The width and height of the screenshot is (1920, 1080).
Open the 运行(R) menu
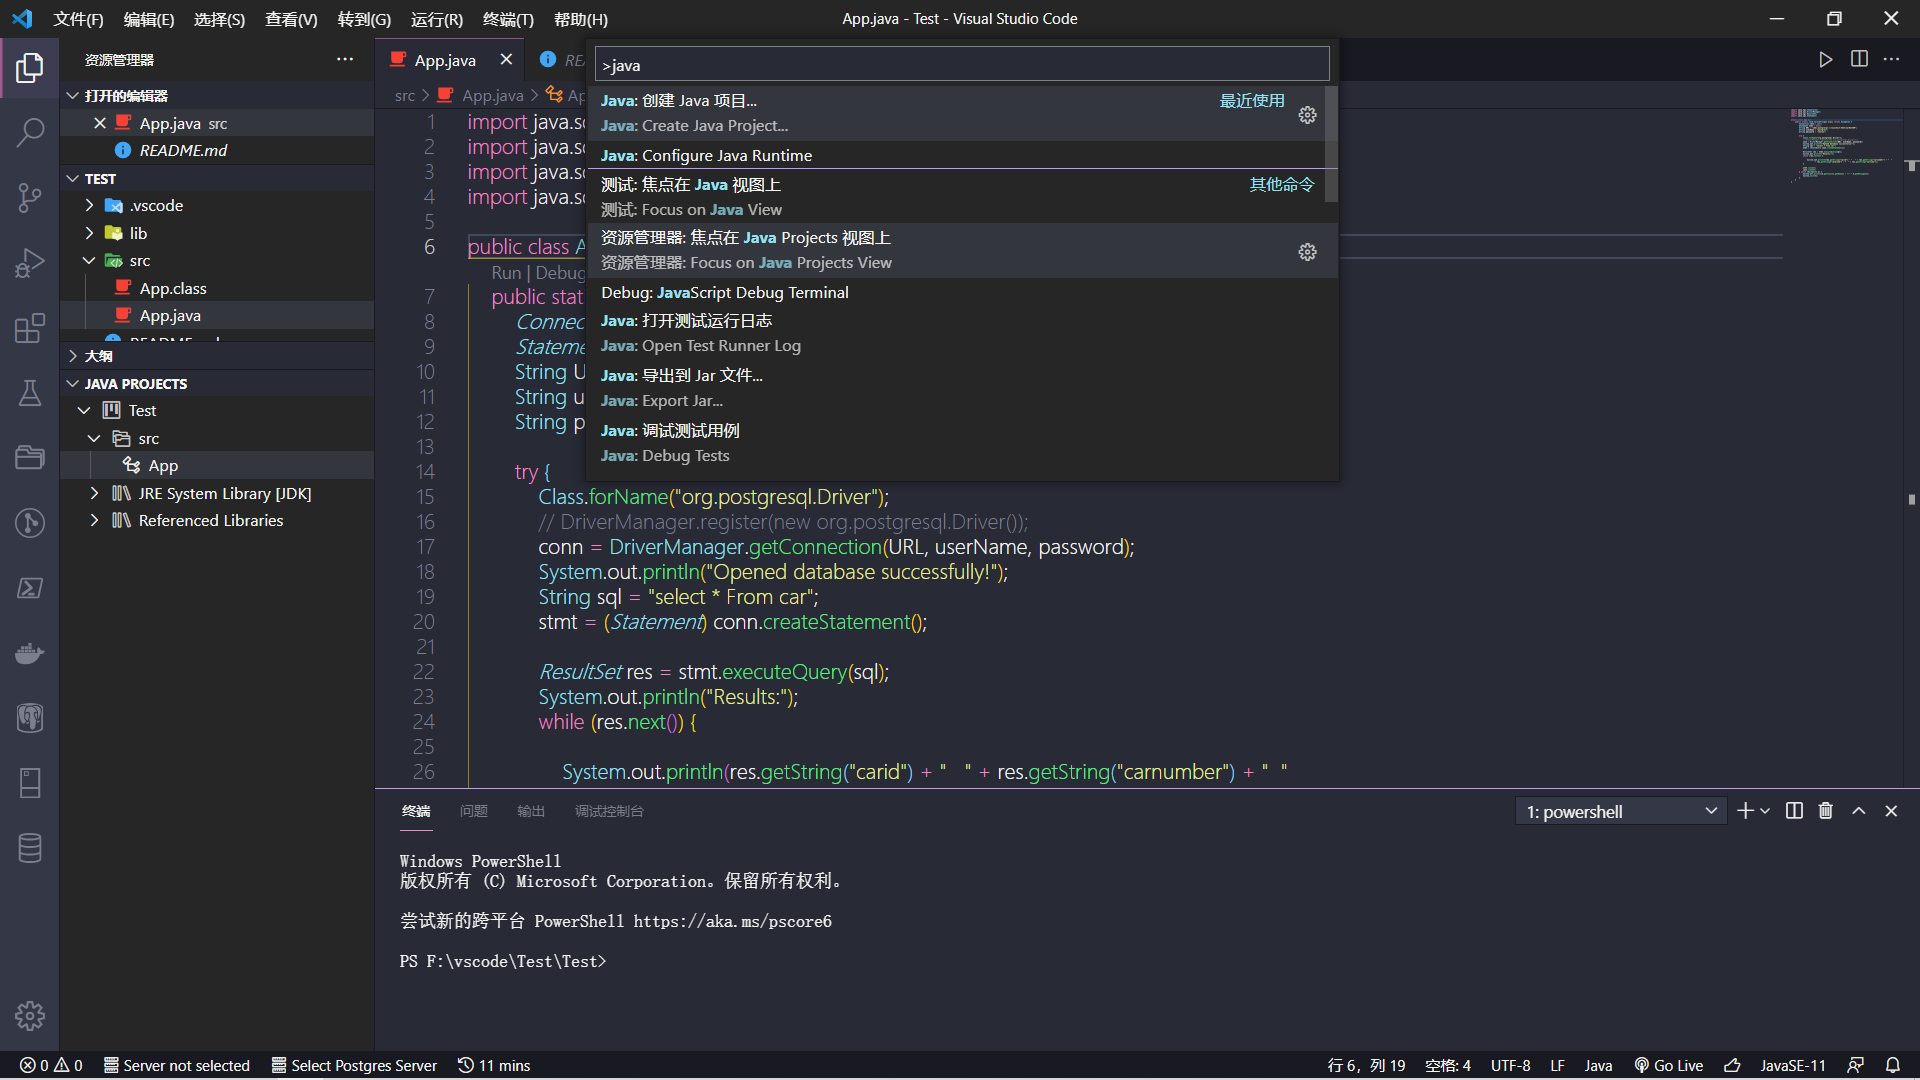pyautogui.click(x=435, y=19)
